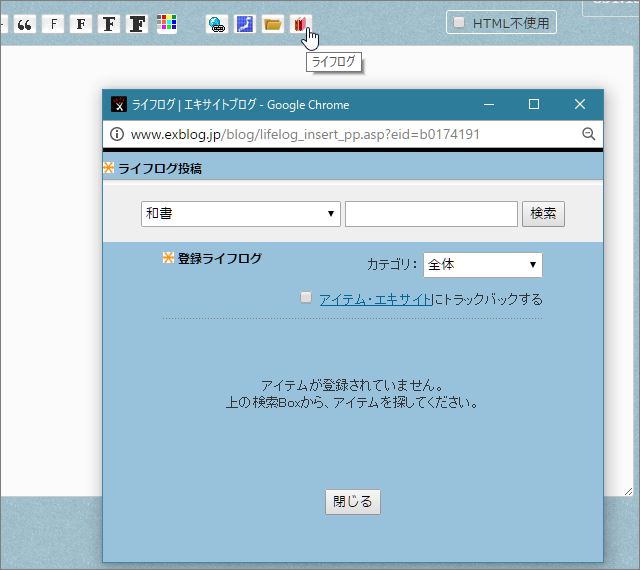Click the zoom magnifier icon in address bar
The height and width of the screenshot is (570, 640).
click(x=588, y=134)
